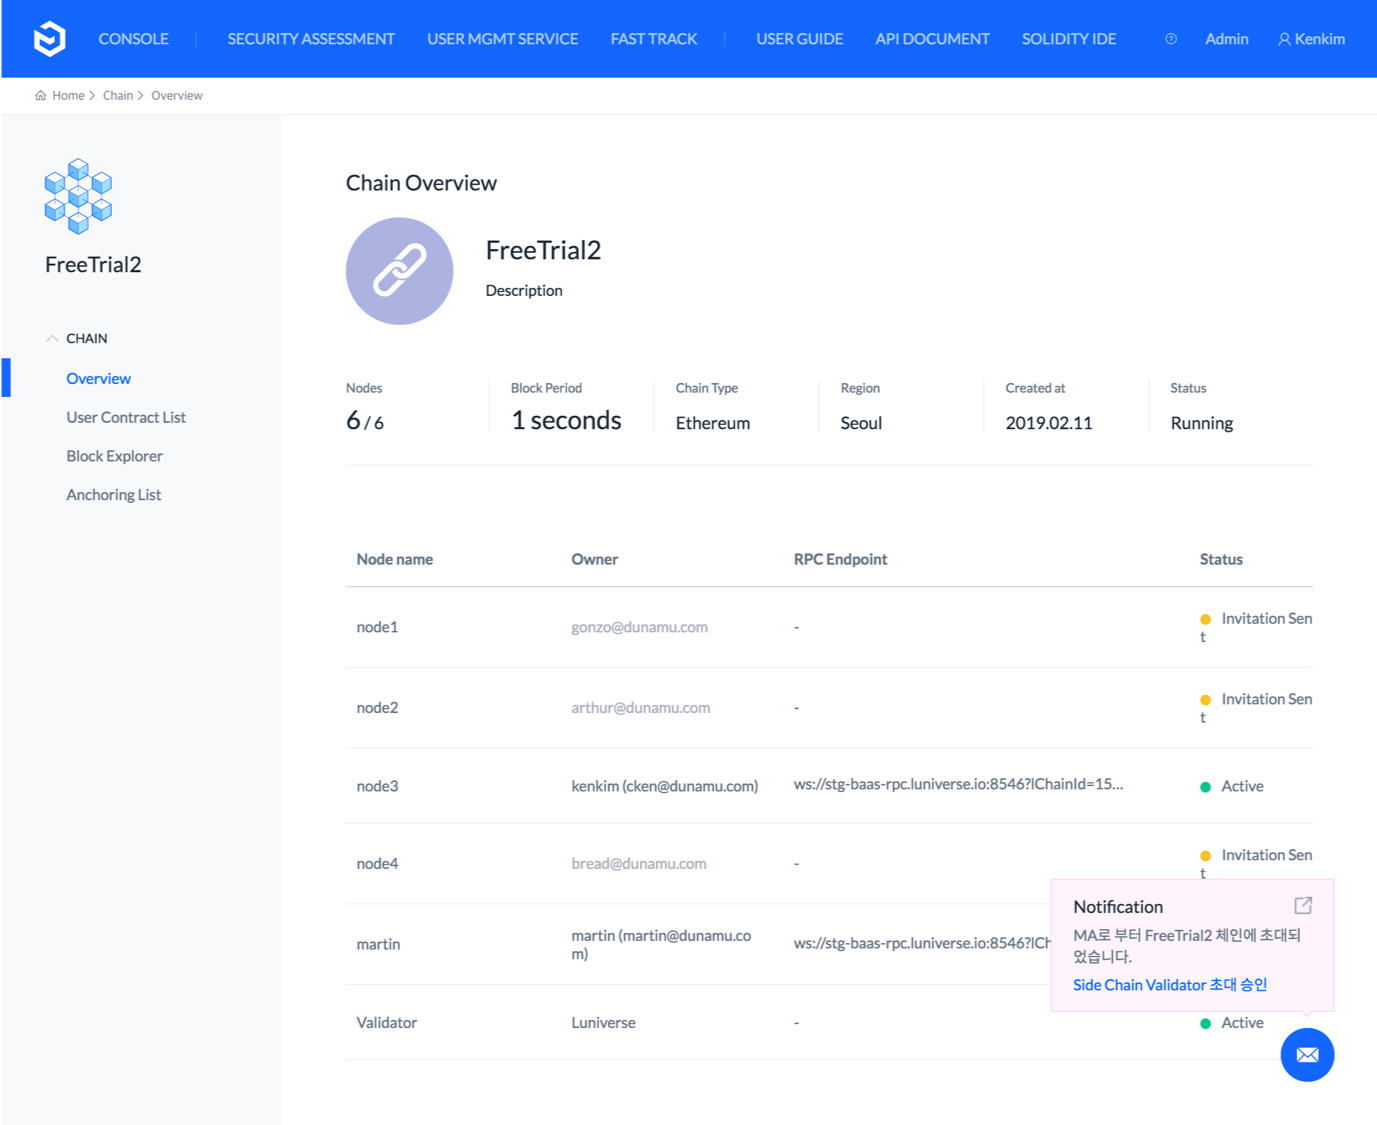Click the 2019.02.11 created date
This screenshot has width=1377, height=1125.
click(1048, 423)
